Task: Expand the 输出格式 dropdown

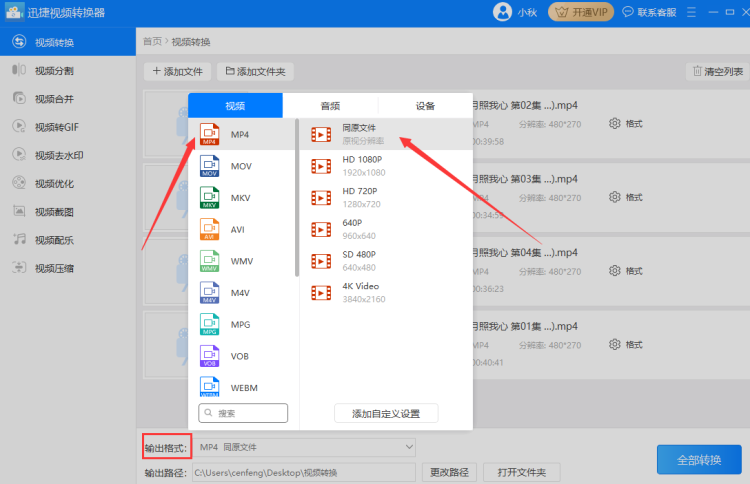Action: tap(304, 447)
